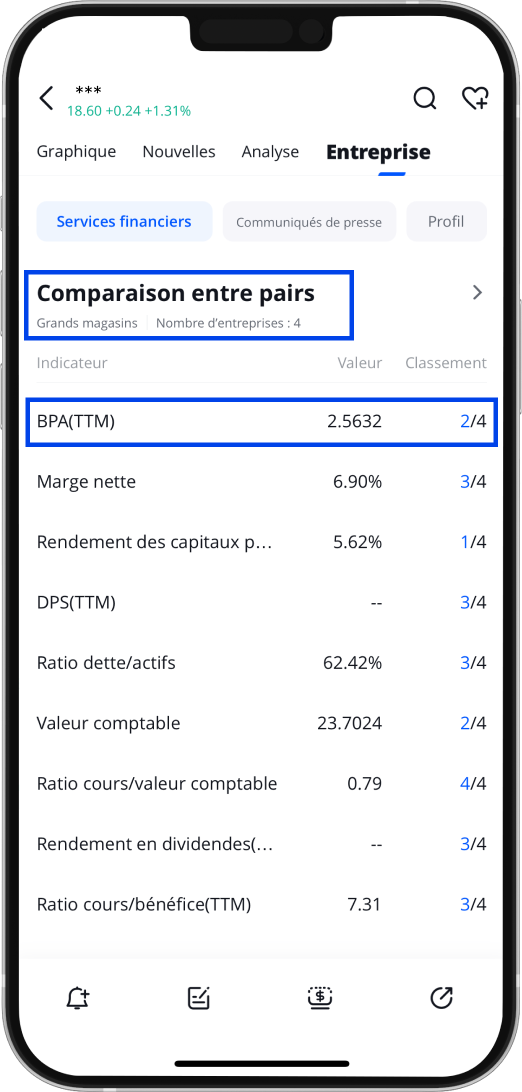Tap the Ratio cours/bénéfice(TTM) row
The image size is (522, 1092).
tap(262, 904)
